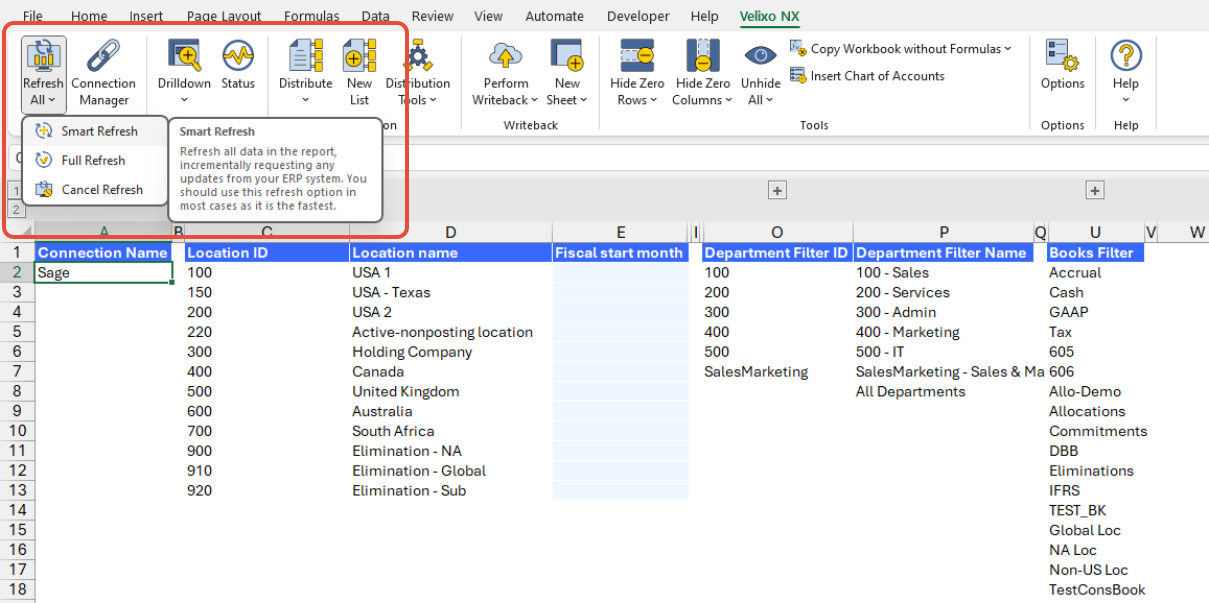
Task: Open the Velixo Options icon
Action: [x=1062, y=55]
